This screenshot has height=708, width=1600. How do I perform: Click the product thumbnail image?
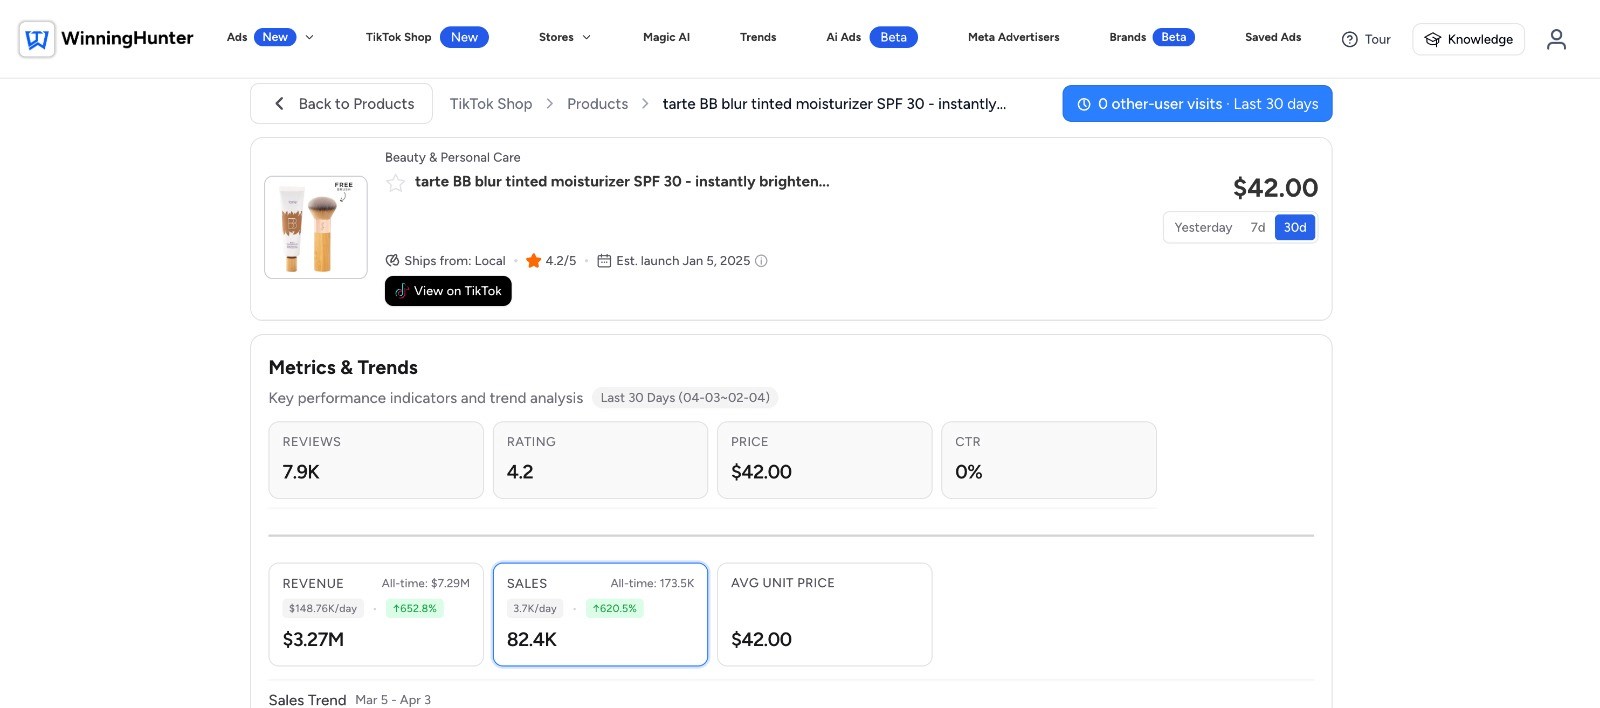click(316, 227)
